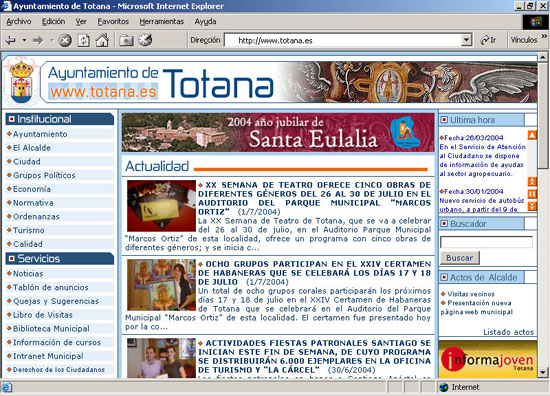
Task: Open the Listado actos link
Action: [509, 332]
